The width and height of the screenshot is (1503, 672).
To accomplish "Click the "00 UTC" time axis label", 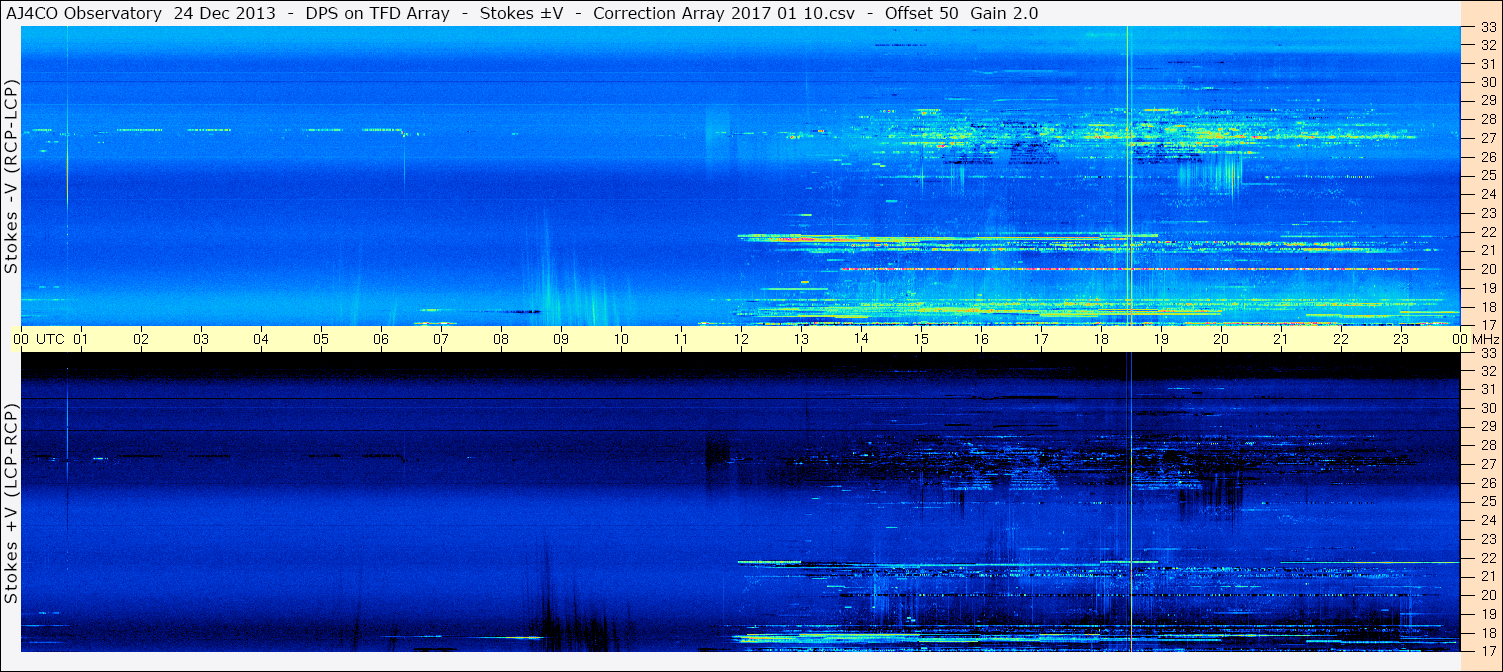I will click(x=39, y=339).
